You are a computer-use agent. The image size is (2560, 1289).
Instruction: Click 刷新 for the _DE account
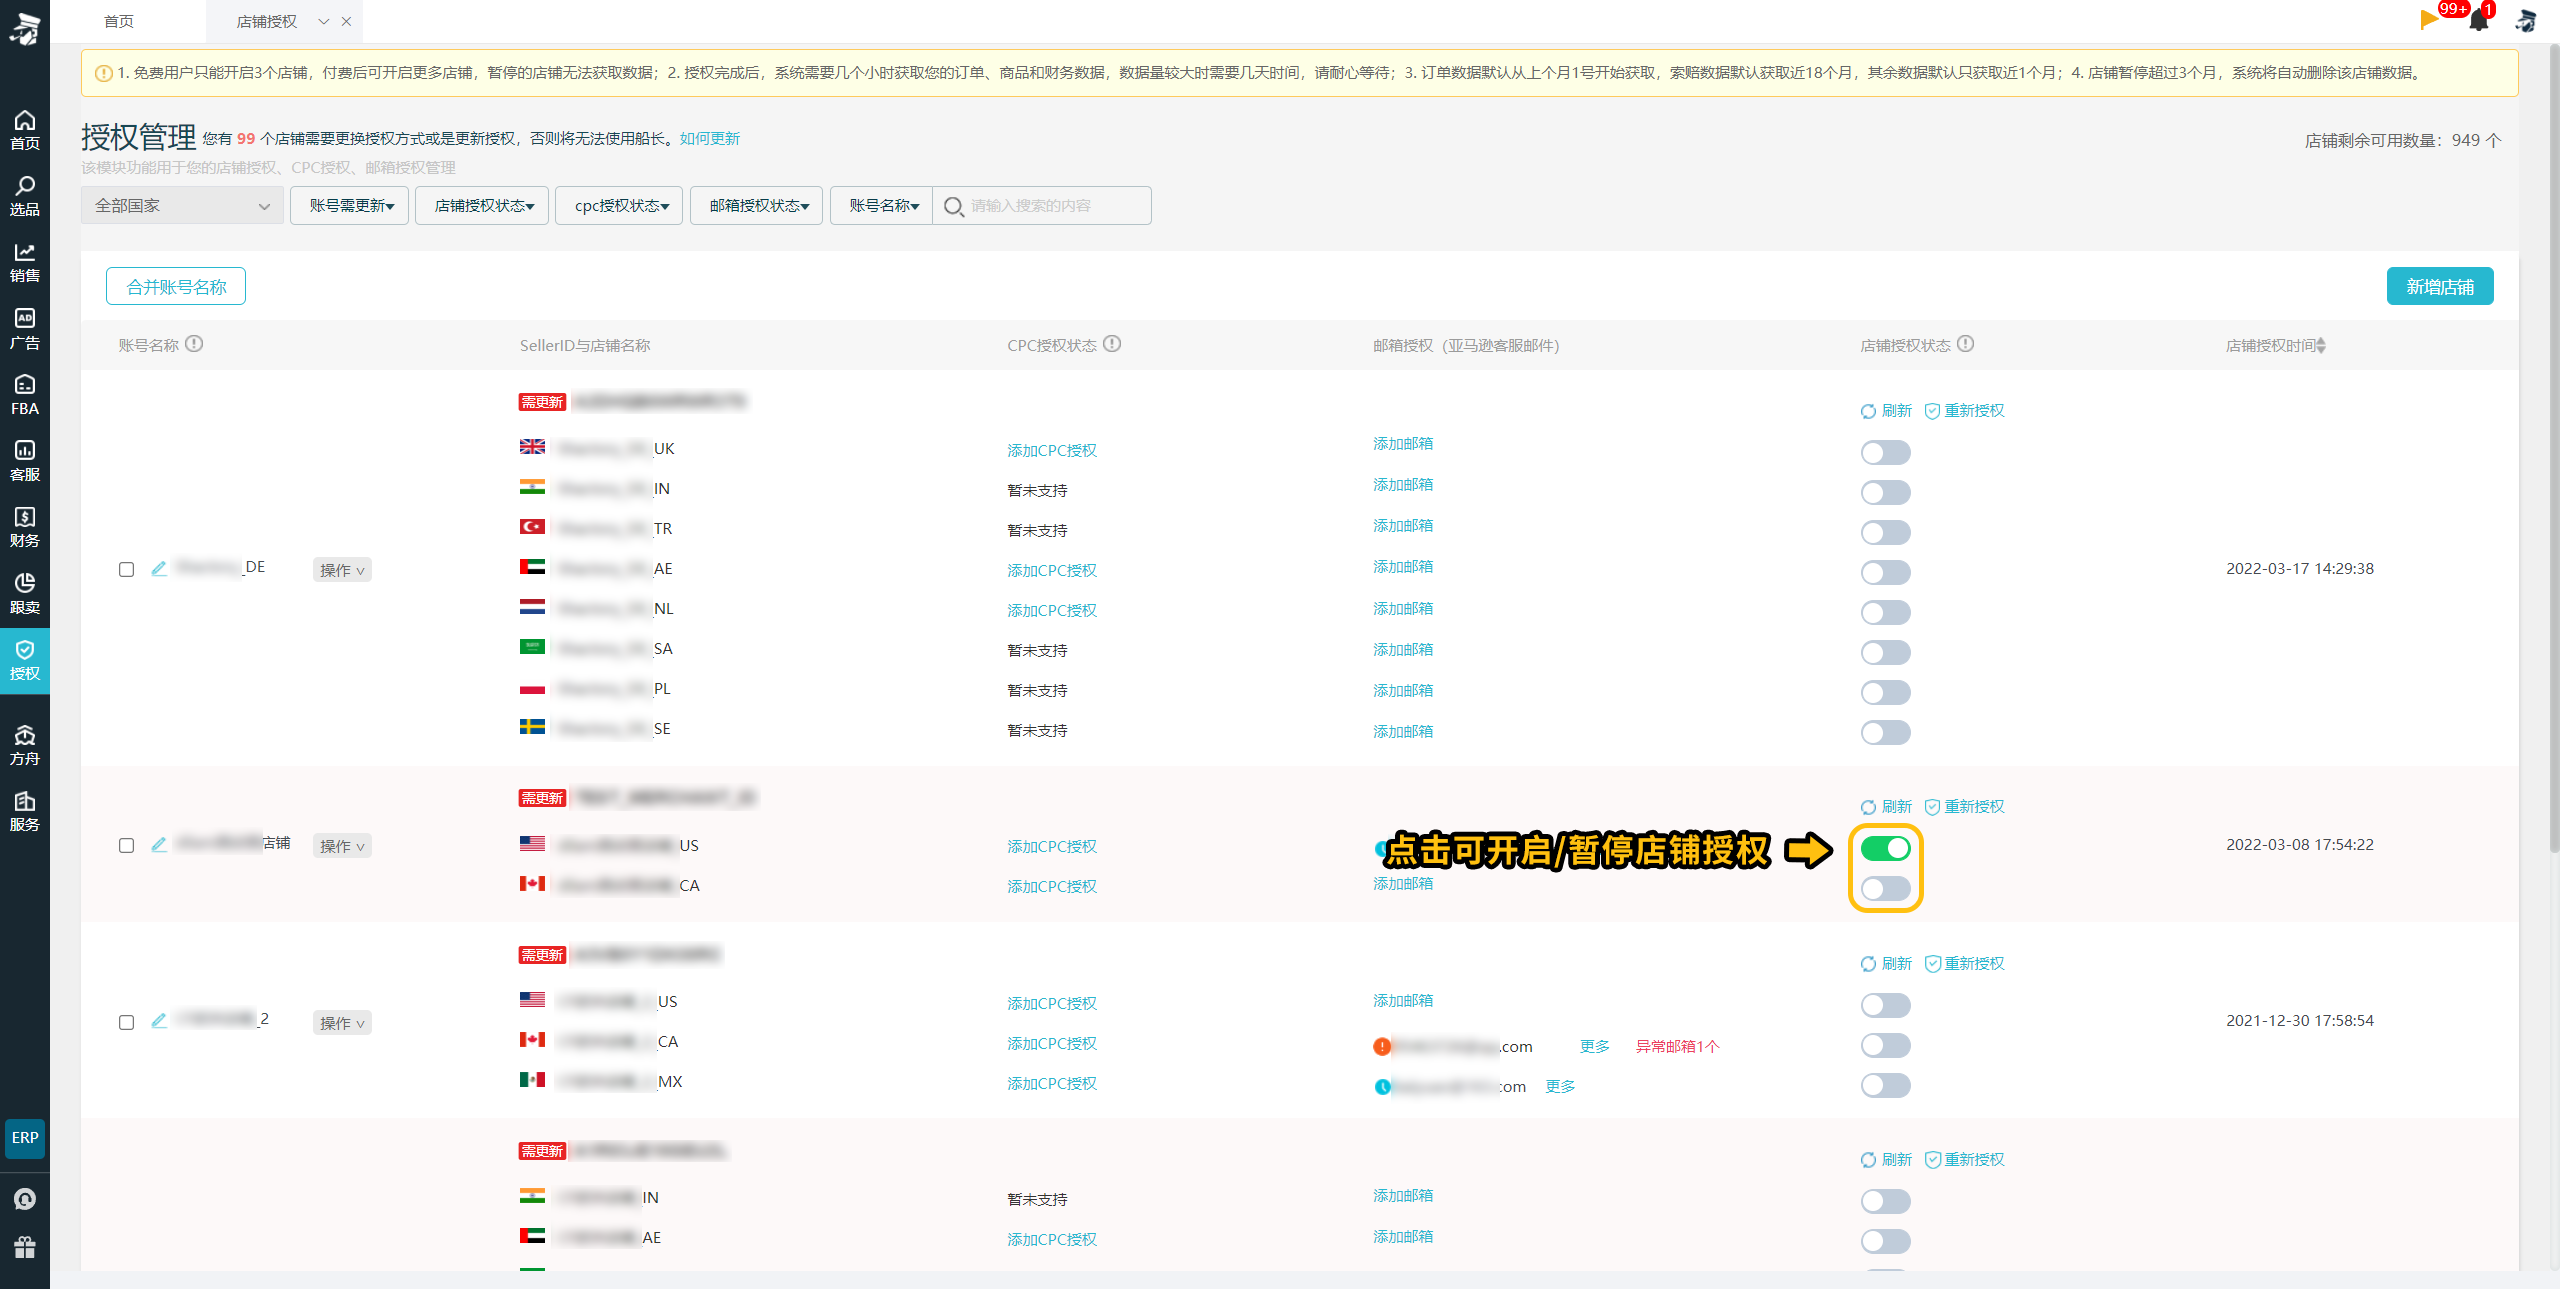(x=1886, y=410)
